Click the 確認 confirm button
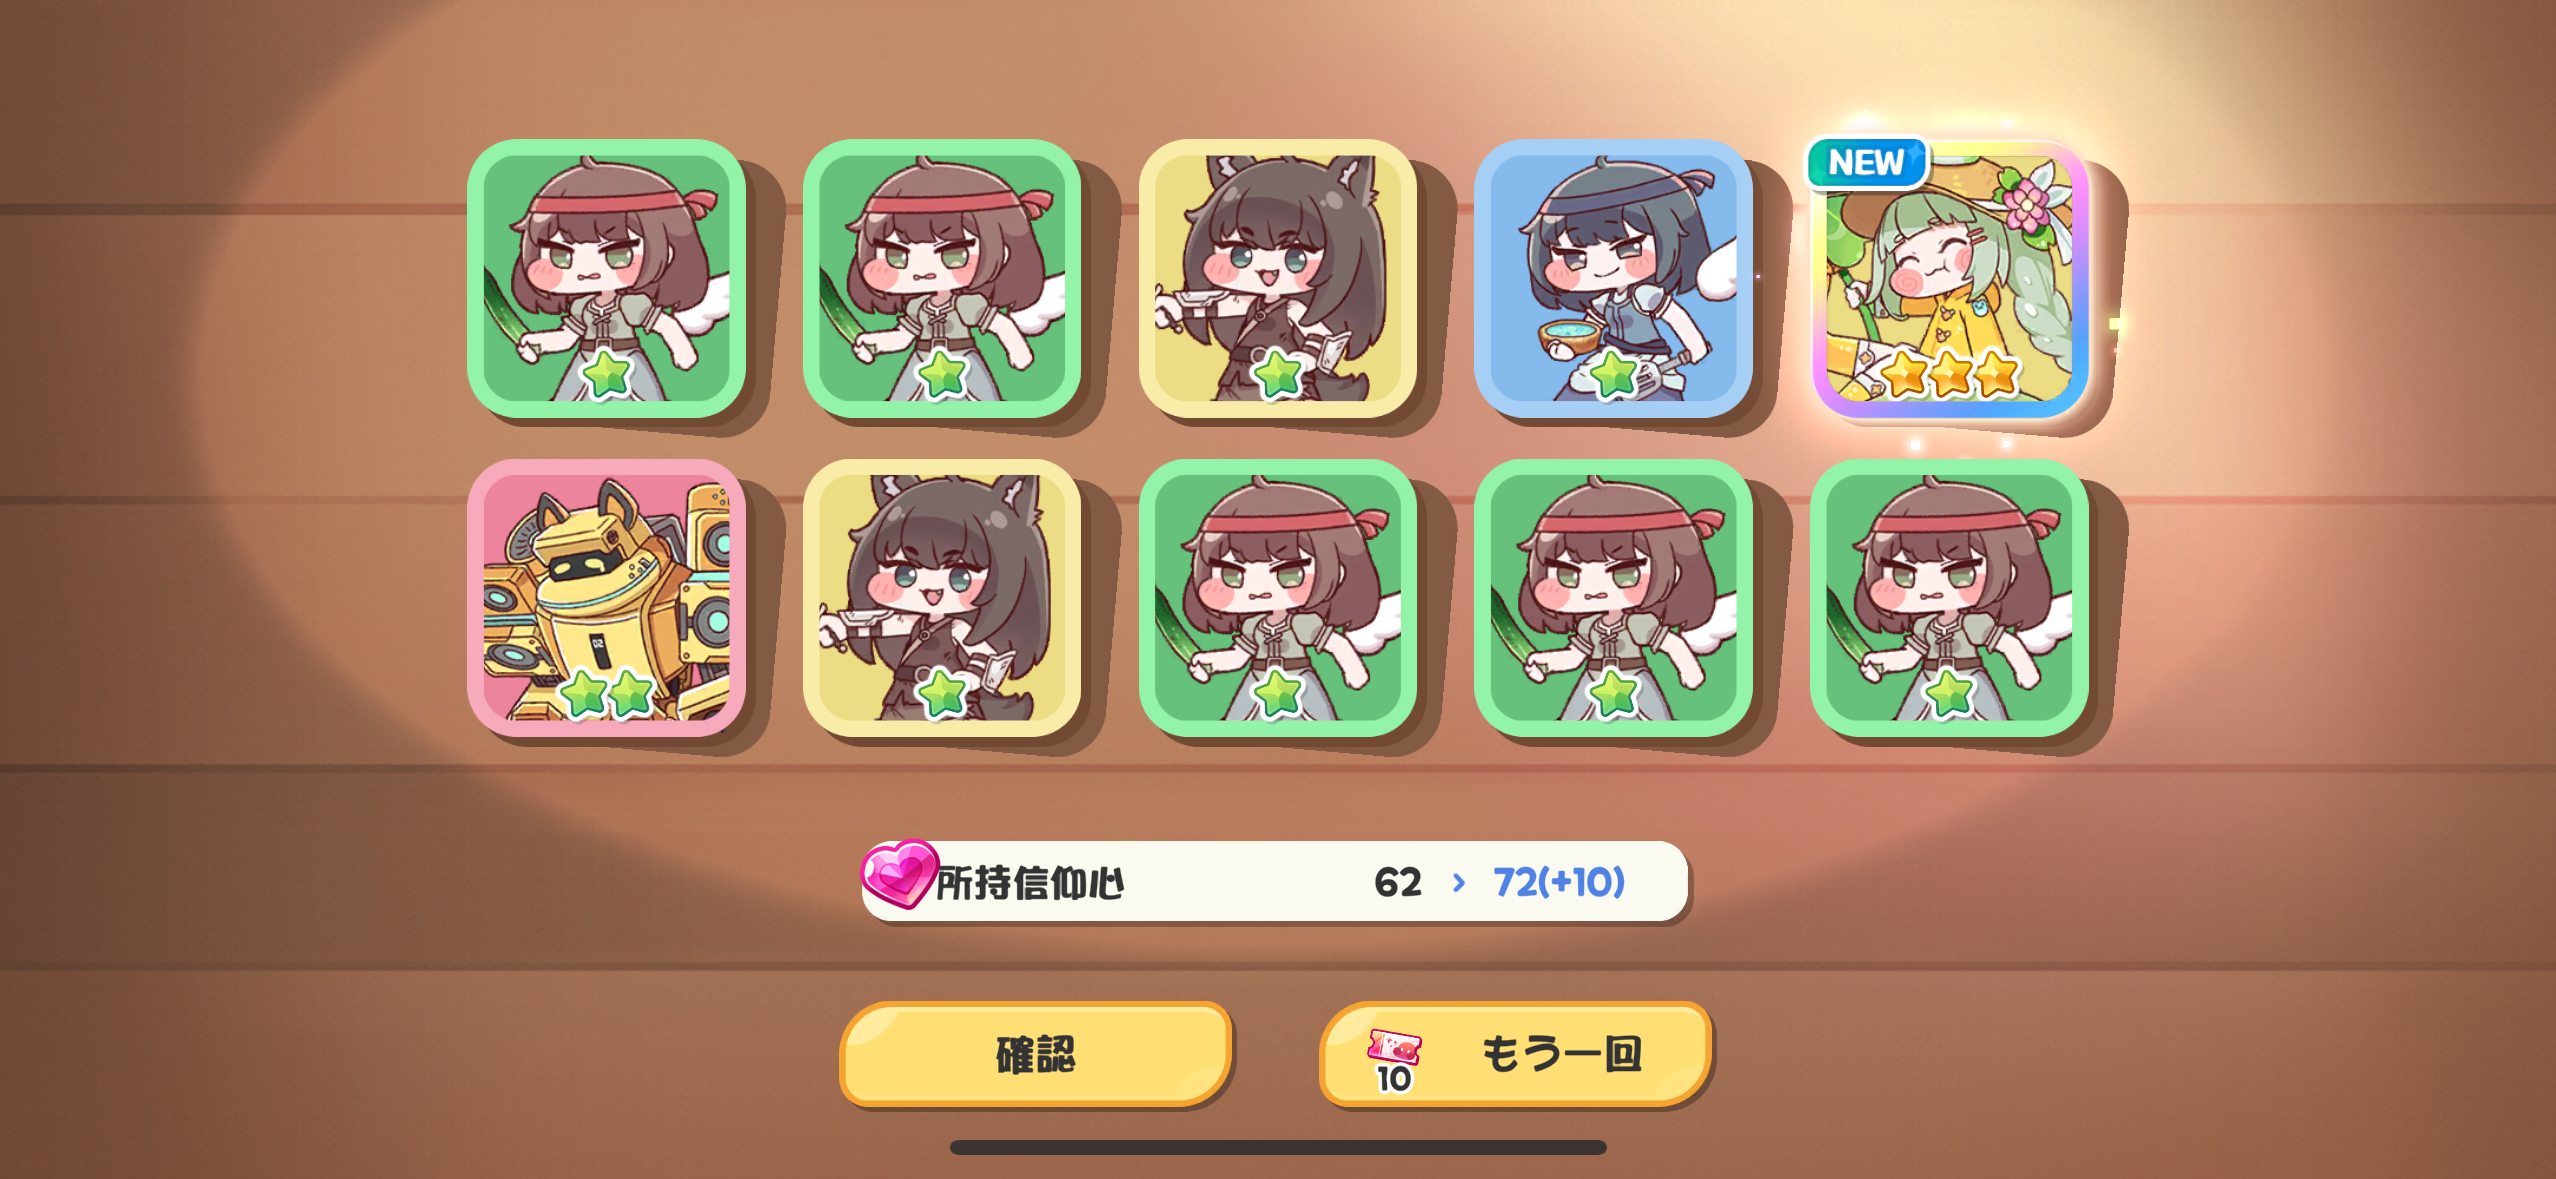This screenshot has height=1179, width=2556. coord(1036,1054)
